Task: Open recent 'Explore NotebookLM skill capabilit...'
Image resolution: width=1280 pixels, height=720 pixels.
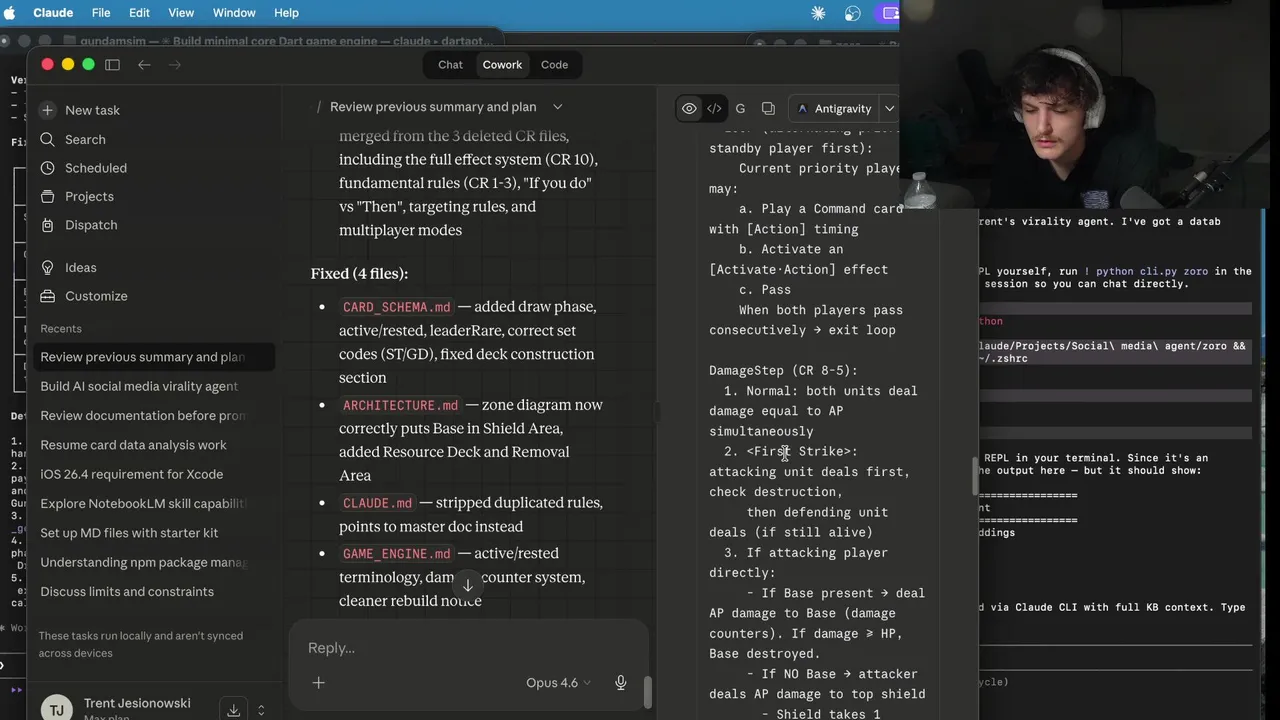Action: pos(152,503)
